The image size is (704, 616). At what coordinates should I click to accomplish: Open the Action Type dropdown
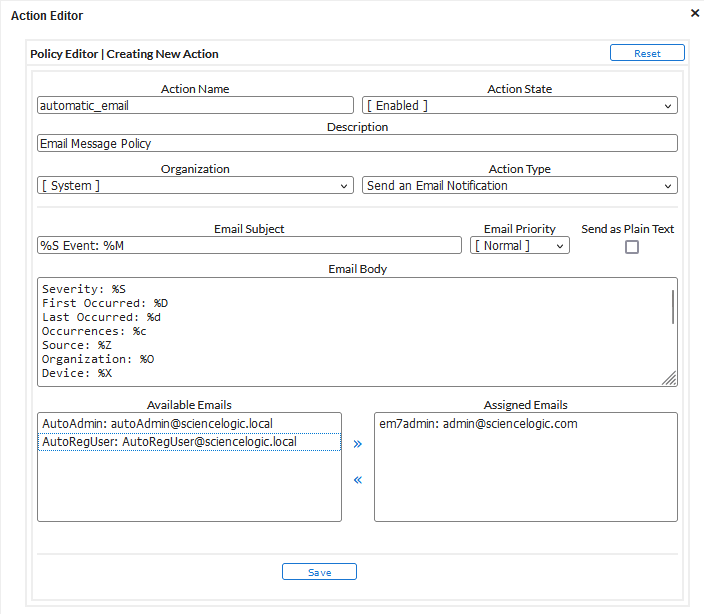click(519, 185)
